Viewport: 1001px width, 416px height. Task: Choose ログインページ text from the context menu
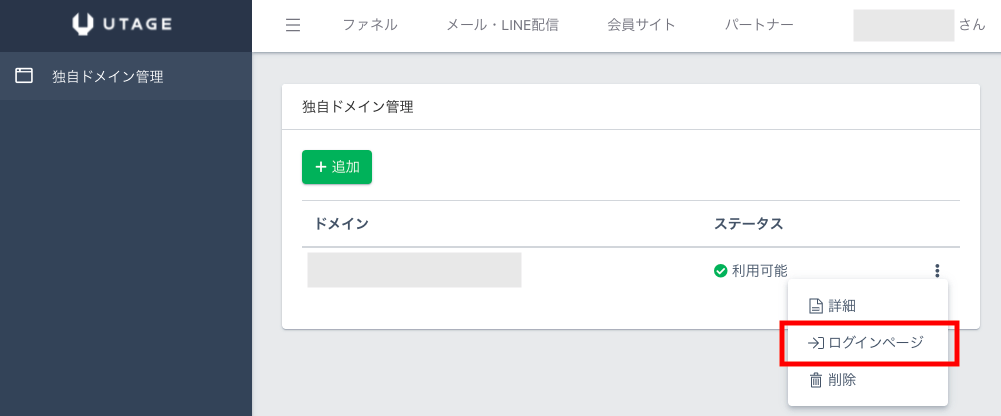876,343
